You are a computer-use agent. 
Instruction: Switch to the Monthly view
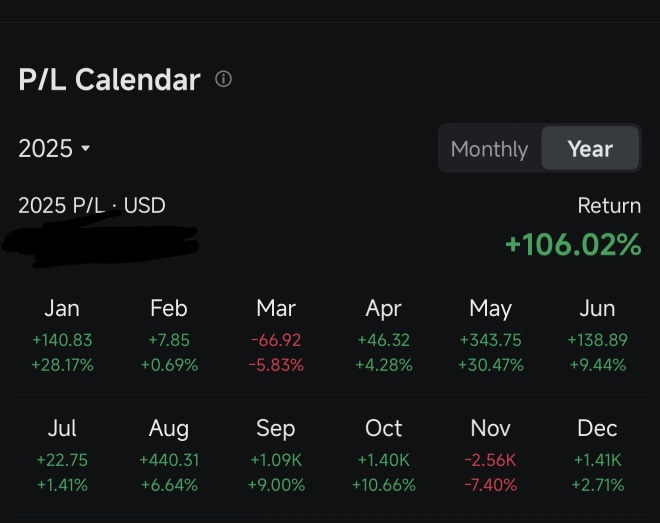(x=489, y=149)
